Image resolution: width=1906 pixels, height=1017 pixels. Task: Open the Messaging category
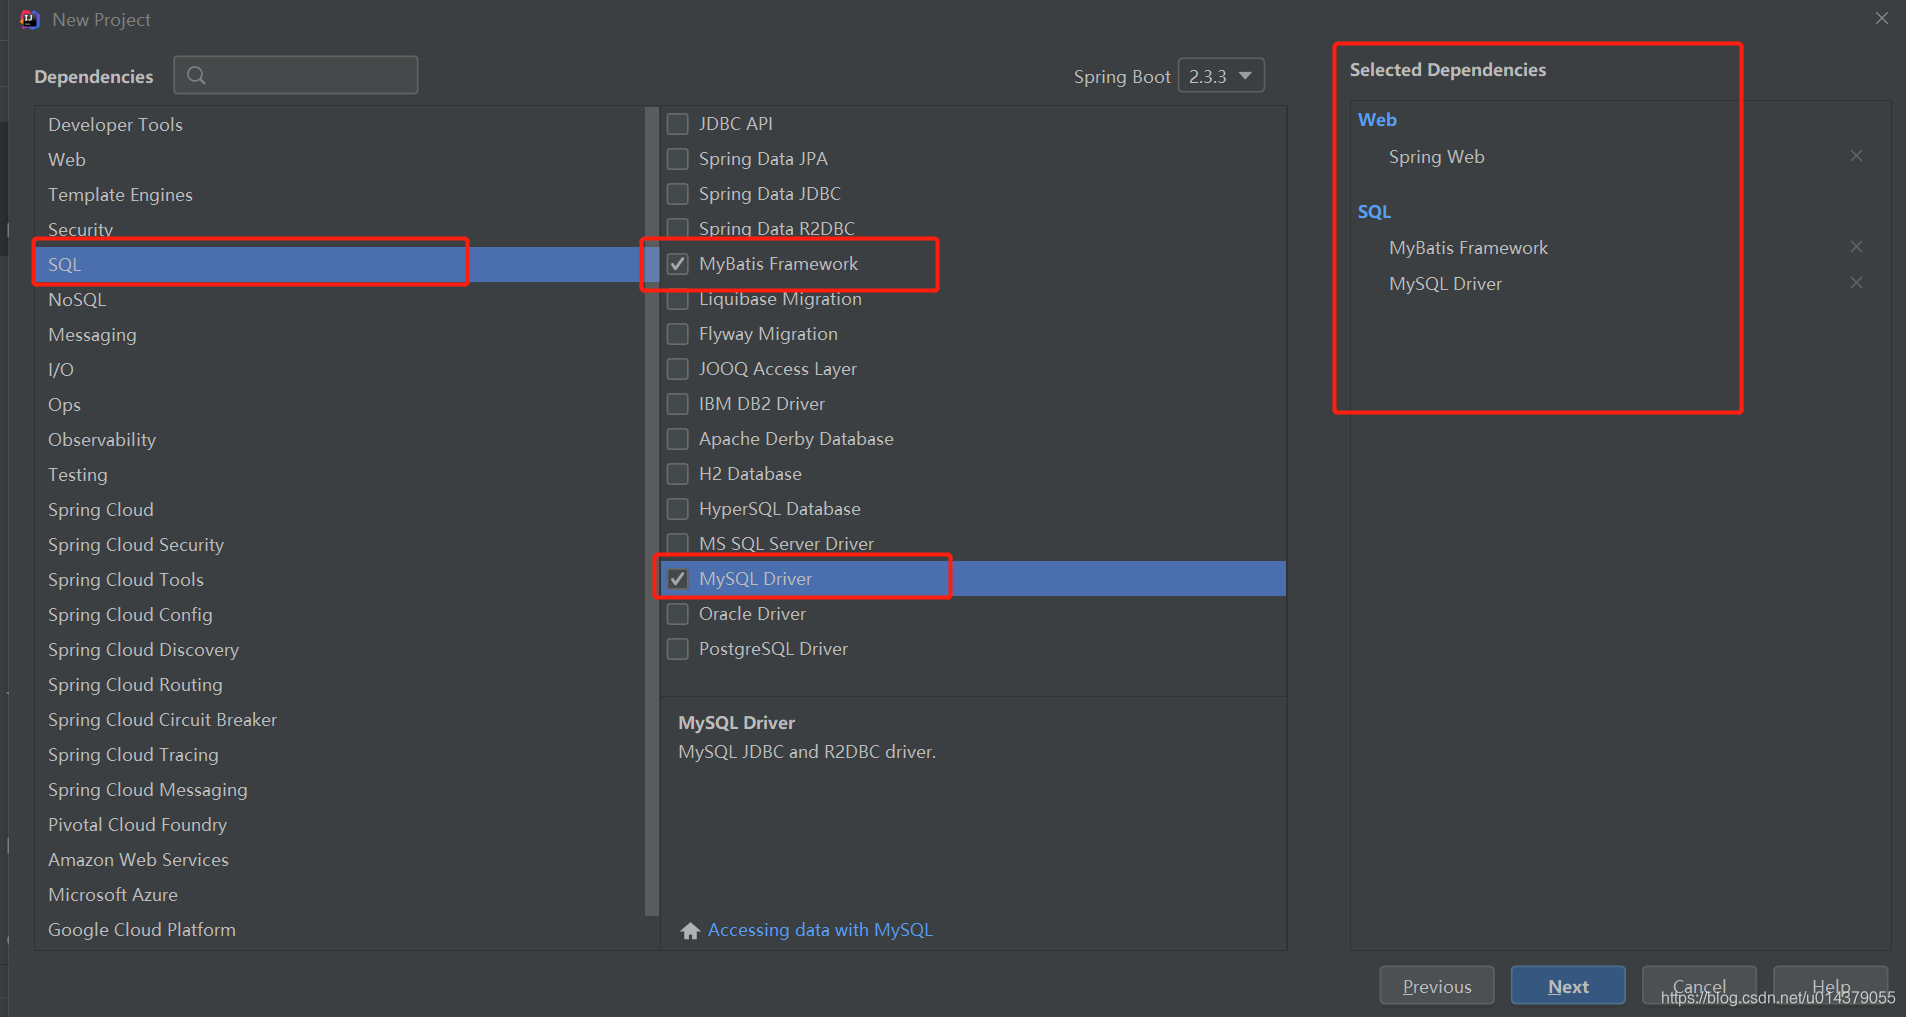pyautogui.click(x=340, y=335)
